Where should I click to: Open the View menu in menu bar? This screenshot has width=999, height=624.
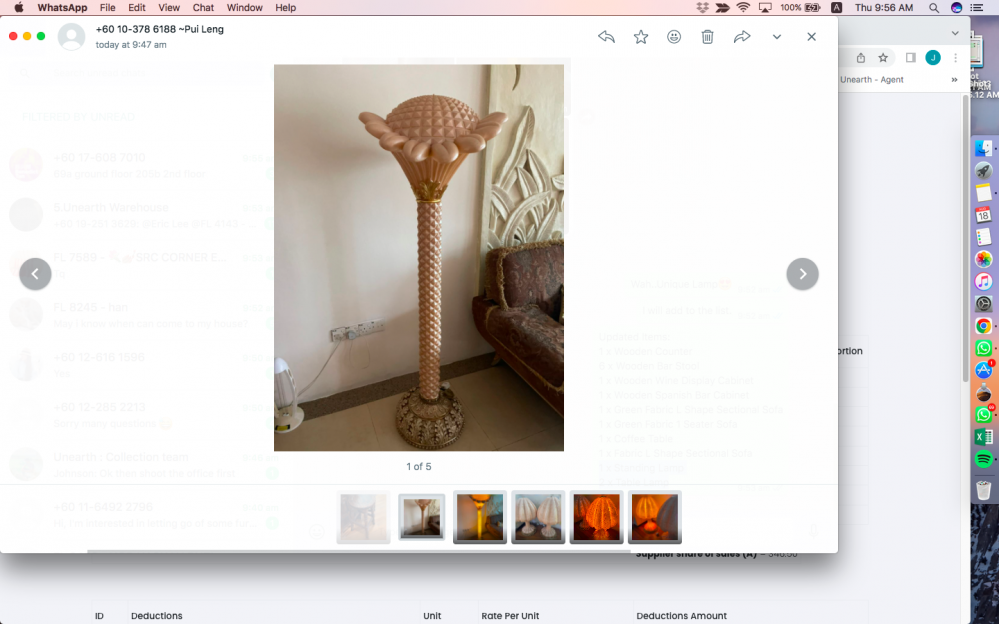coord(169,8)
